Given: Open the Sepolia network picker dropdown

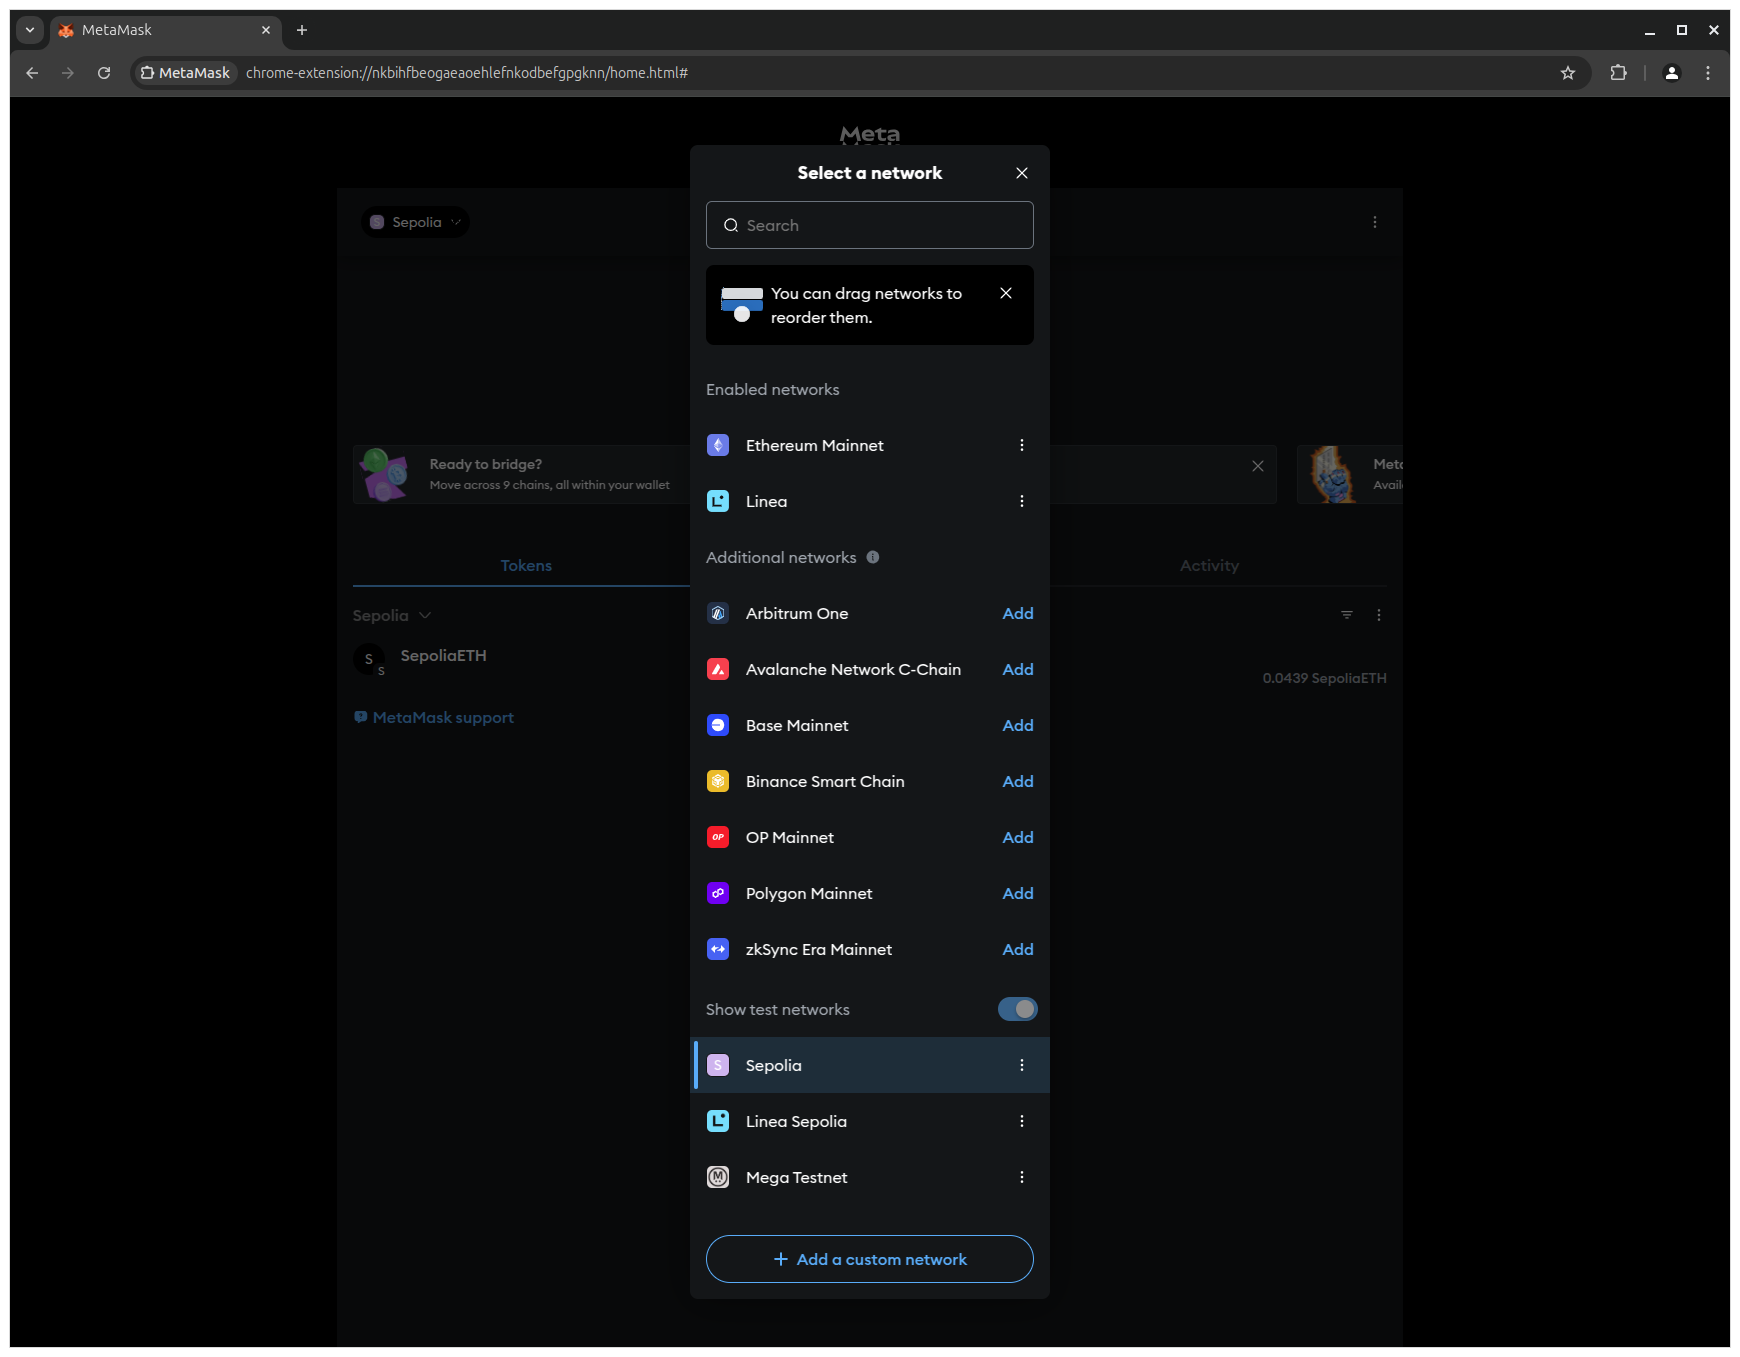Looking at the screenshot, I should tap(415, 222).
